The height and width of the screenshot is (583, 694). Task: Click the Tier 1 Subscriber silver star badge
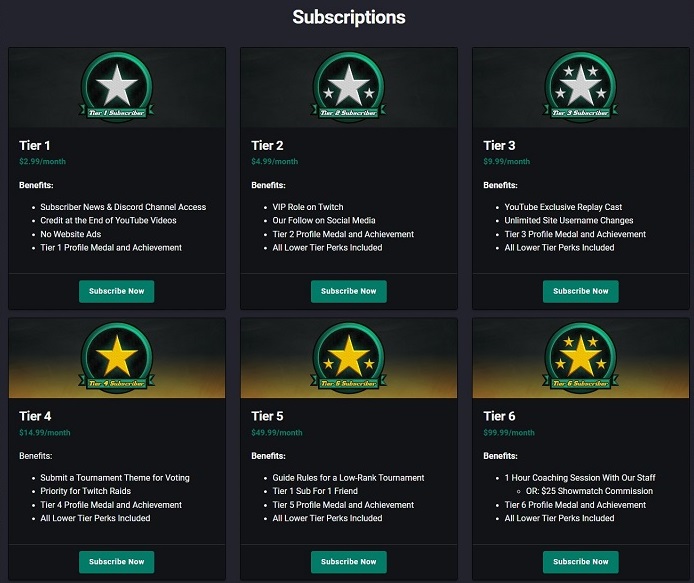[117, 87]
